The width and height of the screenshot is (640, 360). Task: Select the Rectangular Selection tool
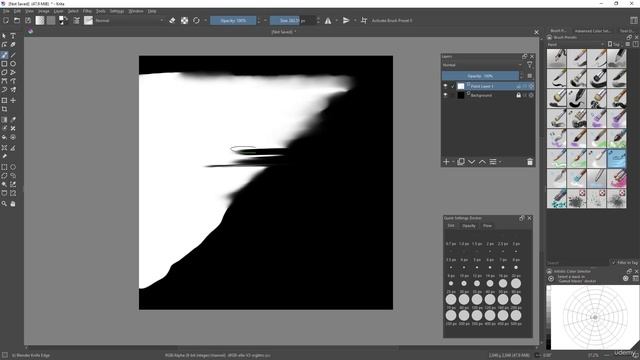[x=4, y=167]
